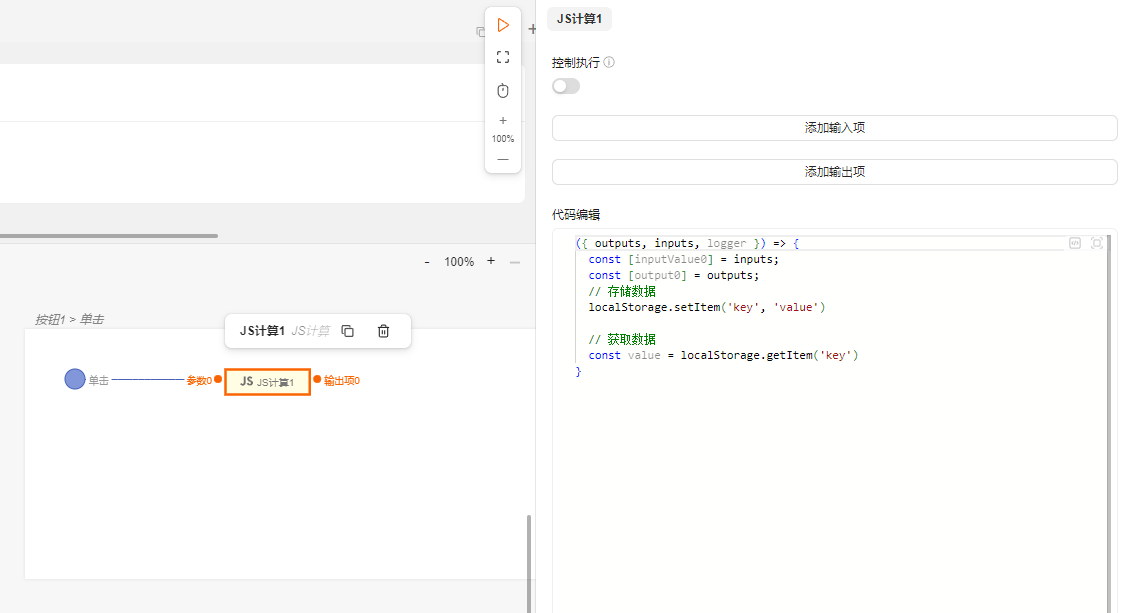1128x613 pixels.
Task: Select the JS计算1 tab label
Action: (579, 19)
